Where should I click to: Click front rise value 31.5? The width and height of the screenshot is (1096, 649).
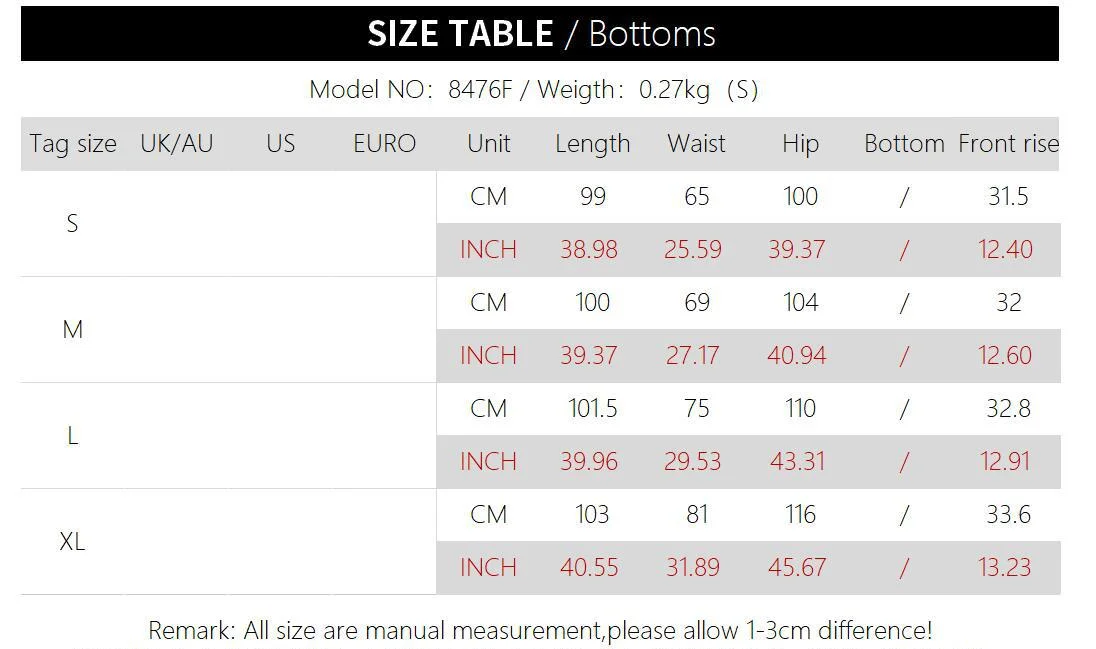click(x=1008, y=197)
